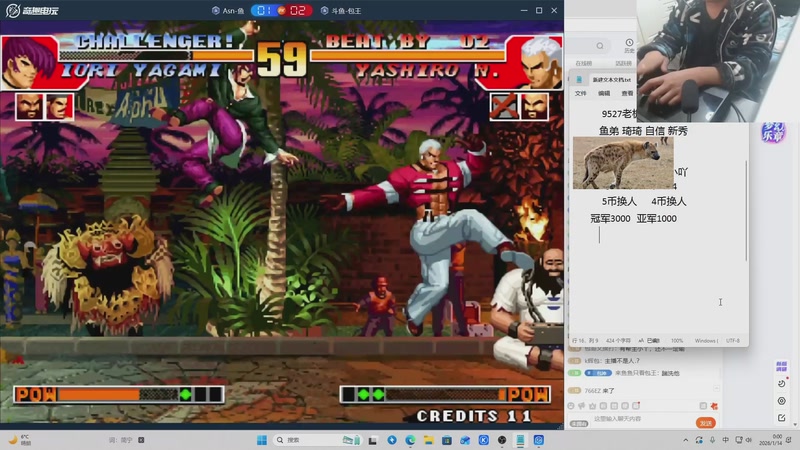This screenshot has height=450, width=800.
Task: Open the 文件 menu in Notepad
Action: 581,93
